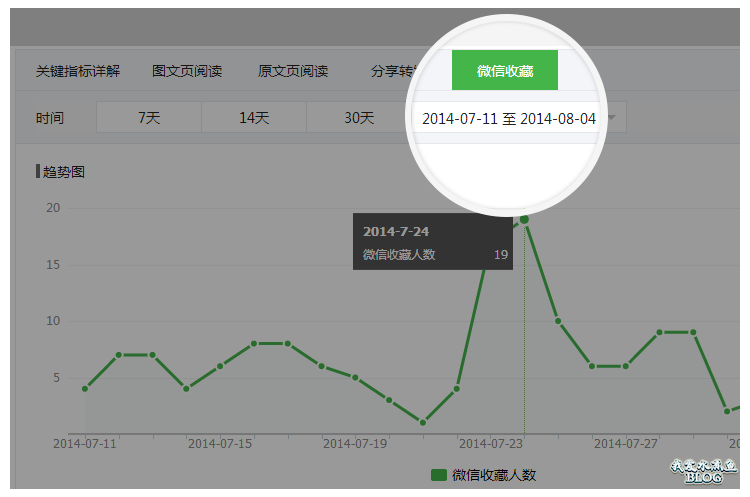This screenshot has width=750, height=497.
Task: Select the data point above 2014-07-27
Action: (626, 366)
